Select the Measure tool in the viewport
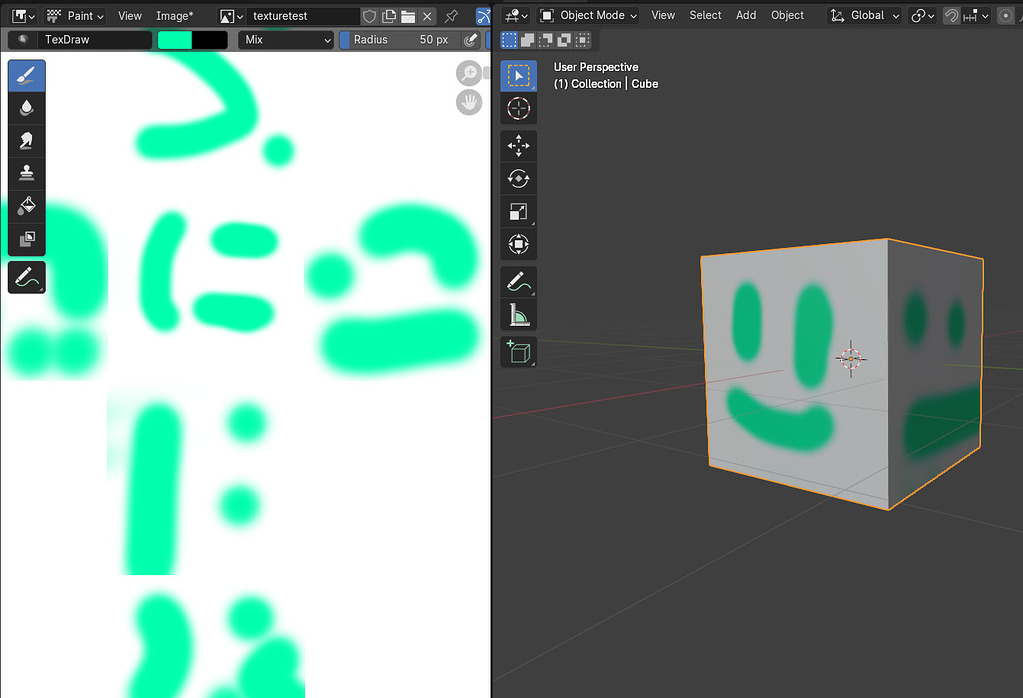Viewport: 1023px width, 698px height. click(x=518, y=314)
